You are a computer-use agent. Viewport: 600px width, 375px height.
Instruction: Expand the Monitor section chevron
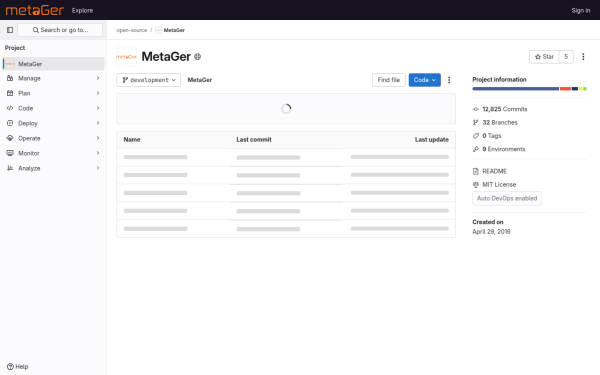coord(98,153)
